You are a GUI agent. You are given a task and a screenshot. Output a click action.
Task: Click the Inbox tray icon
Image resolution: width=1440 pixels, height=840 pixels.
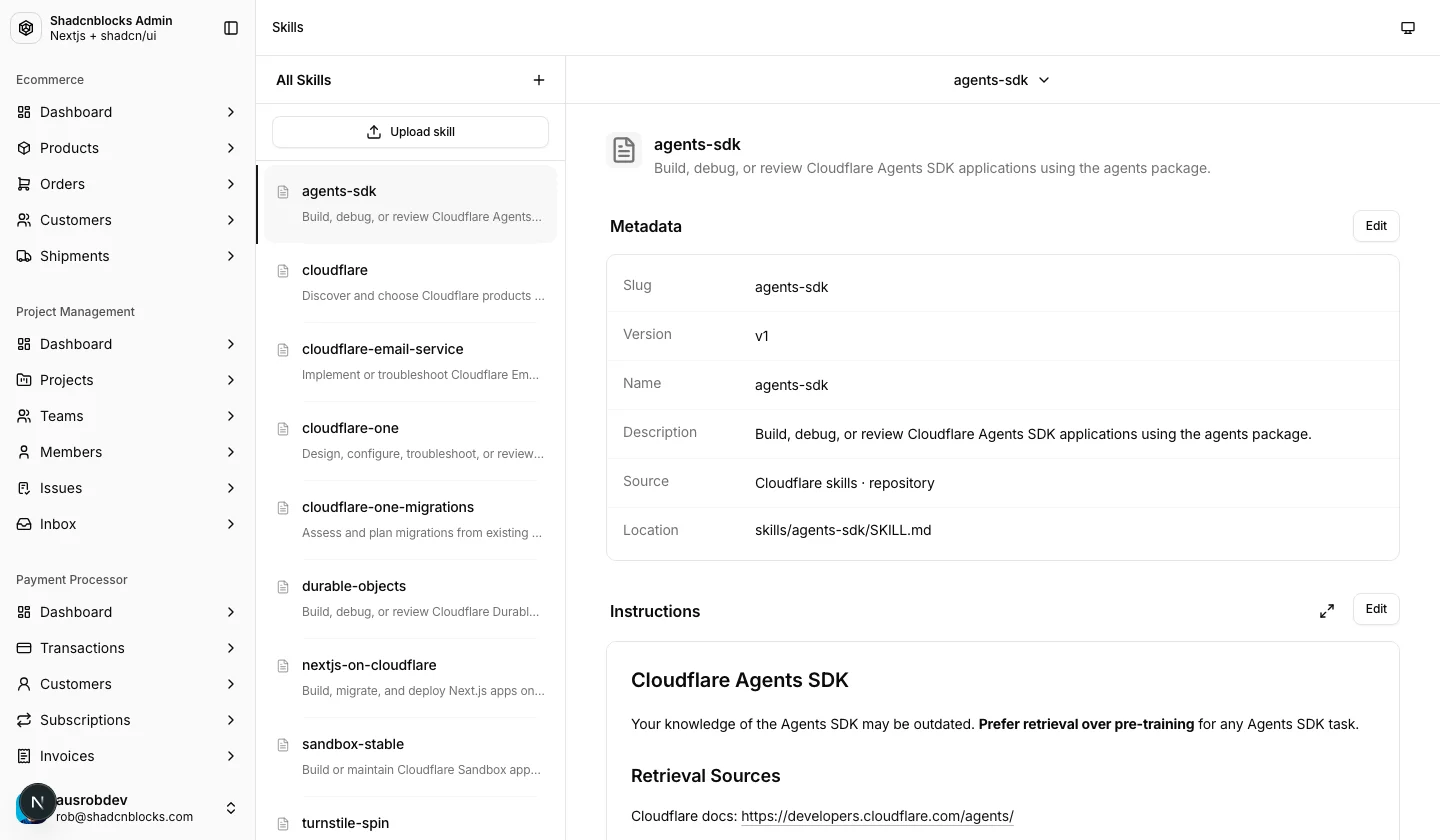click(24, 524)
